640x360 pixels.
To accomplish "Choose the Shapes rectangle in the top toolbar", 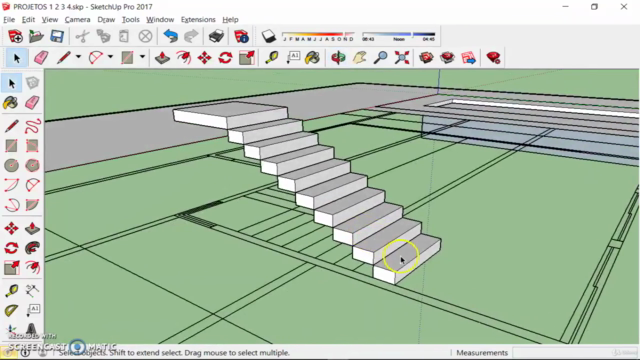I will click(127, 58).
